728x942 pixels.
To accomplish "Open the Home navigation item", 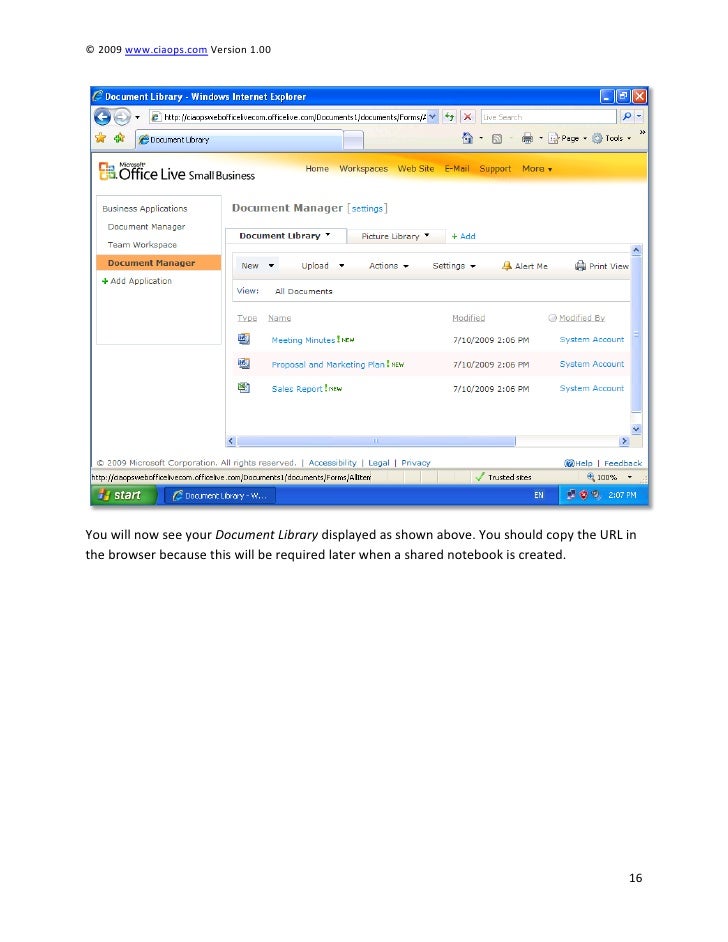I will click(x=317, y=169).
